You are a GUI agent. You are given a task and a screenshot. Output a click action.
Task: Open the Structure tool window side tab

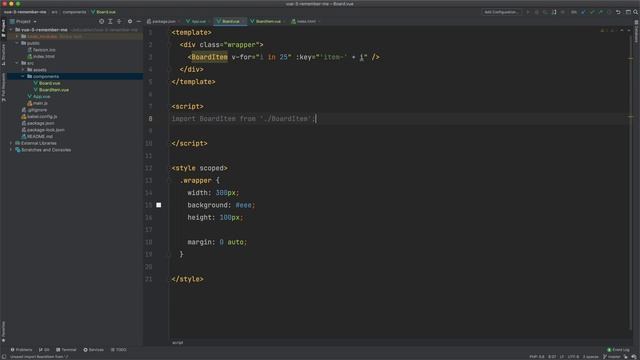(x=4, y=55)
